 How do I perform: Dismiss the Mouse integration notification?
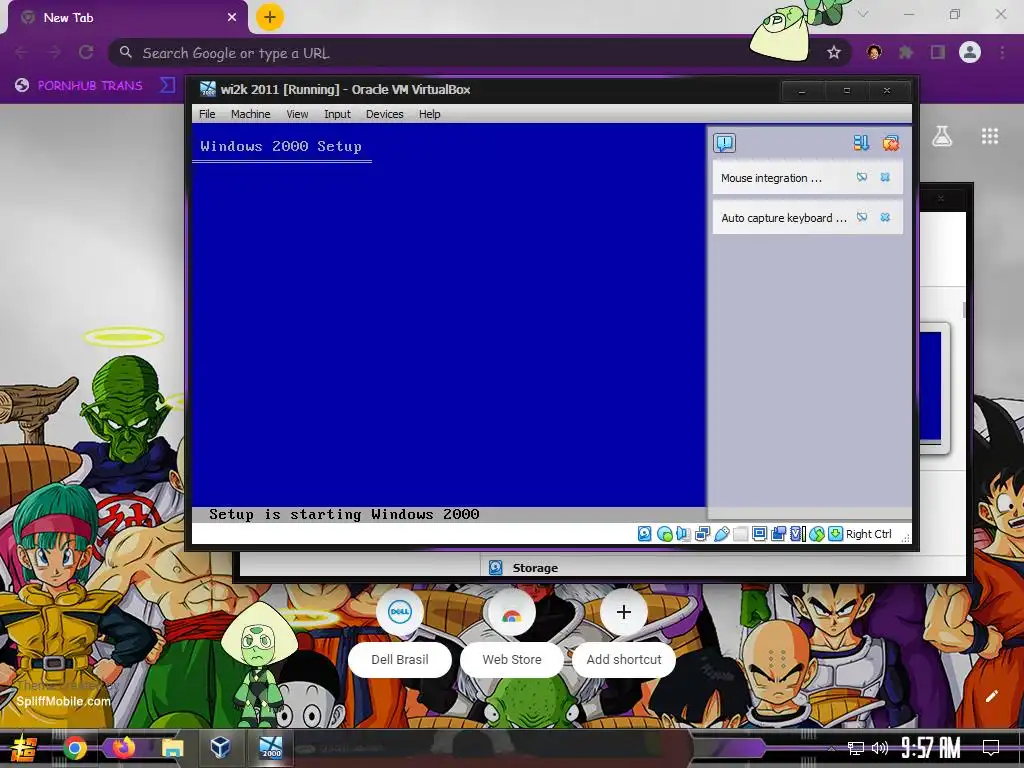pyautogui.click(x=885, y=177)
